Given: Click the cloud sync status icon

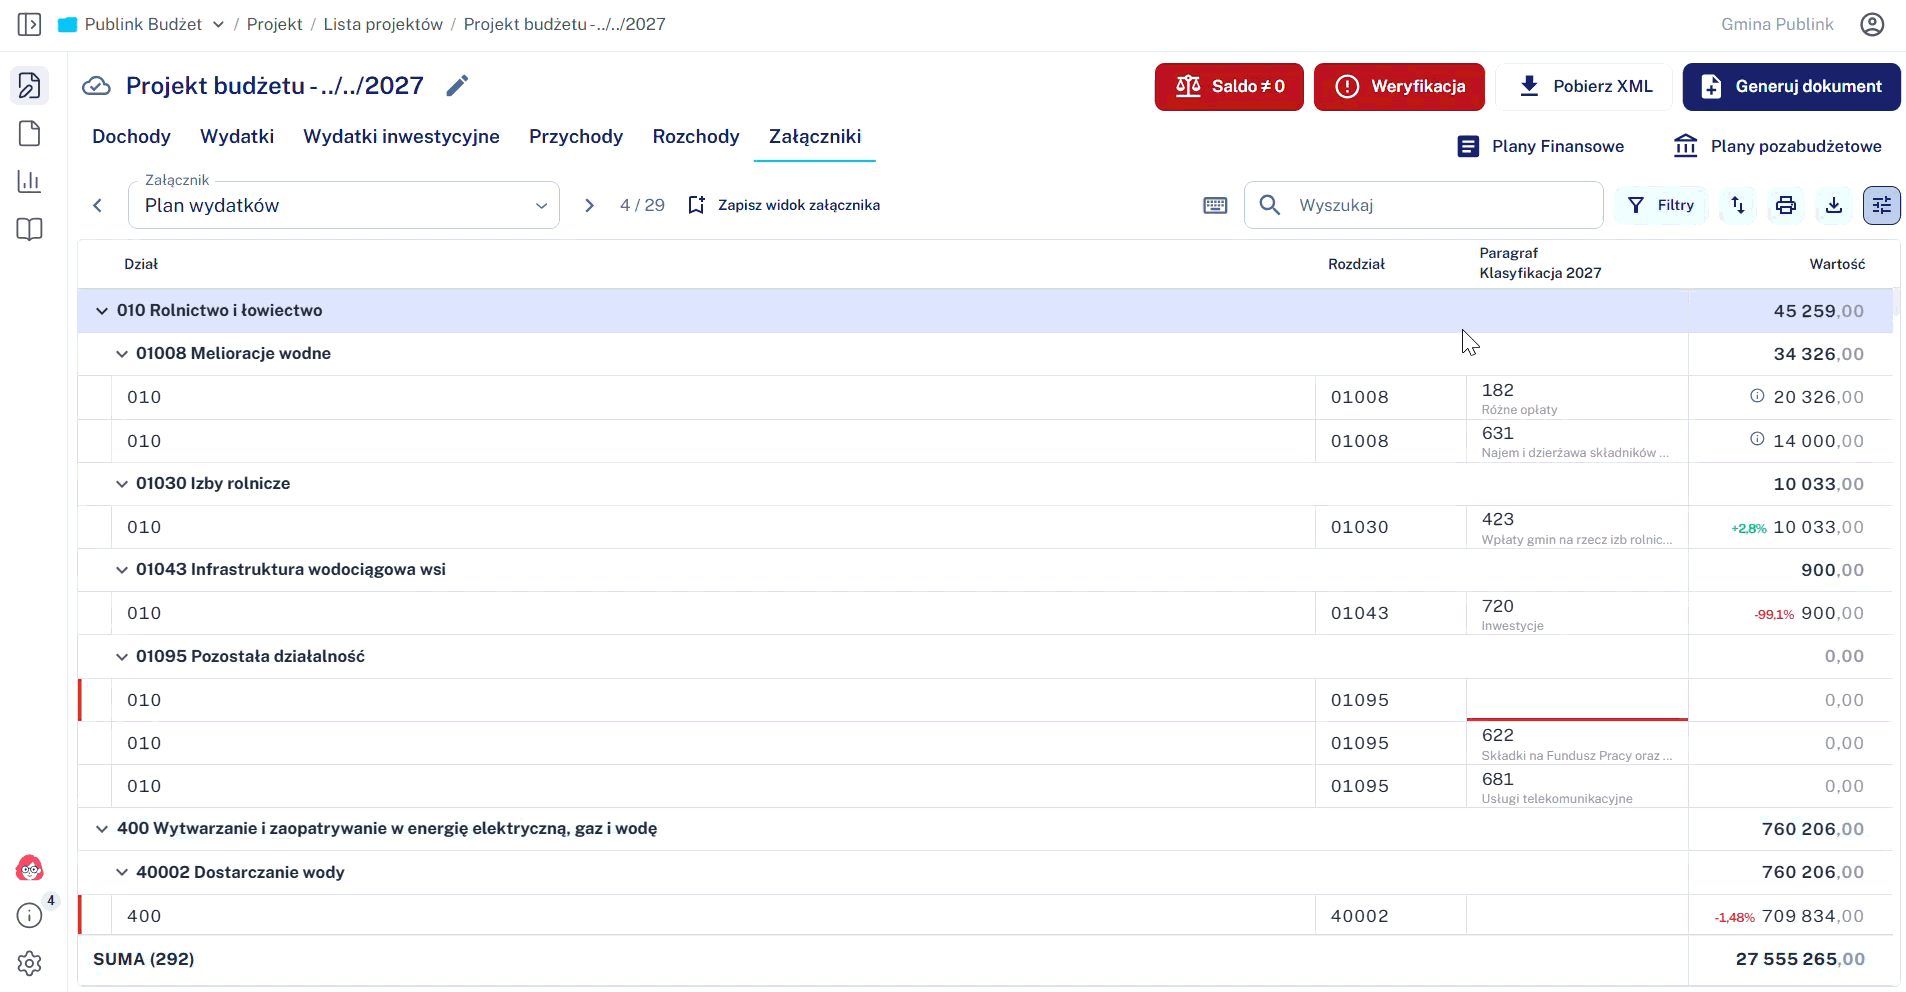Looking at the screenshot, I should coord(96,86).
